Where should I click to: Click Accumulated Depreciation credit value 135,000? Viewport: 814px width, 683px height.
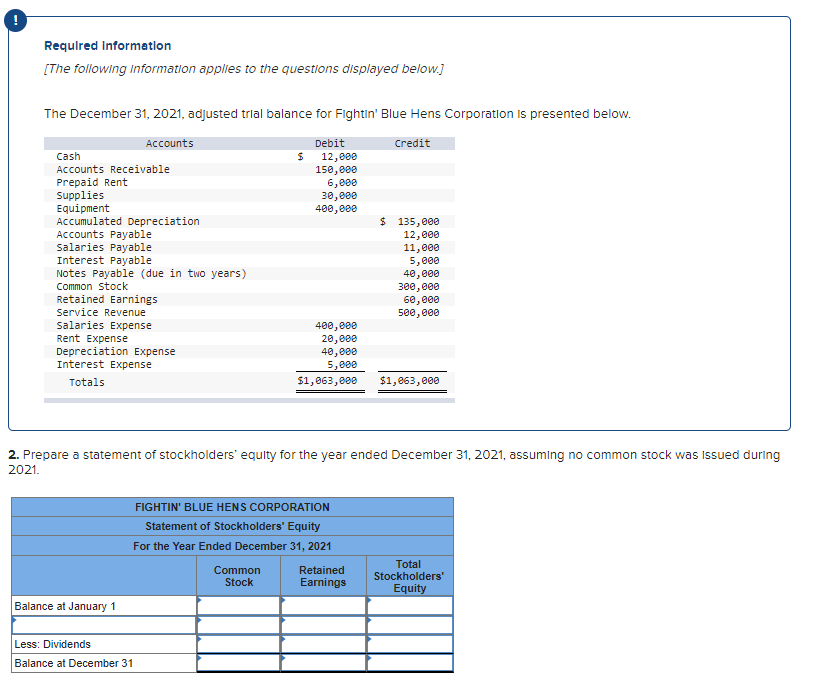(x=418, y=222)
